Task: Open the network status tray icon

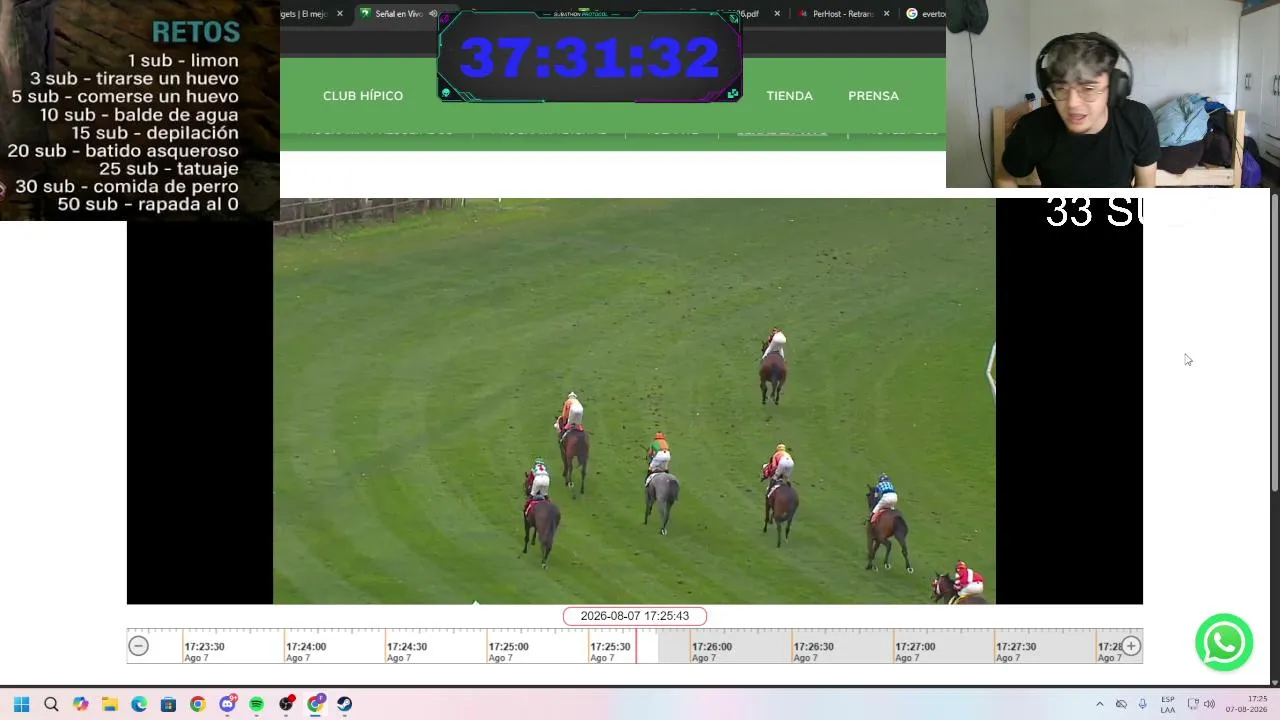Action: click(1193, 704)
